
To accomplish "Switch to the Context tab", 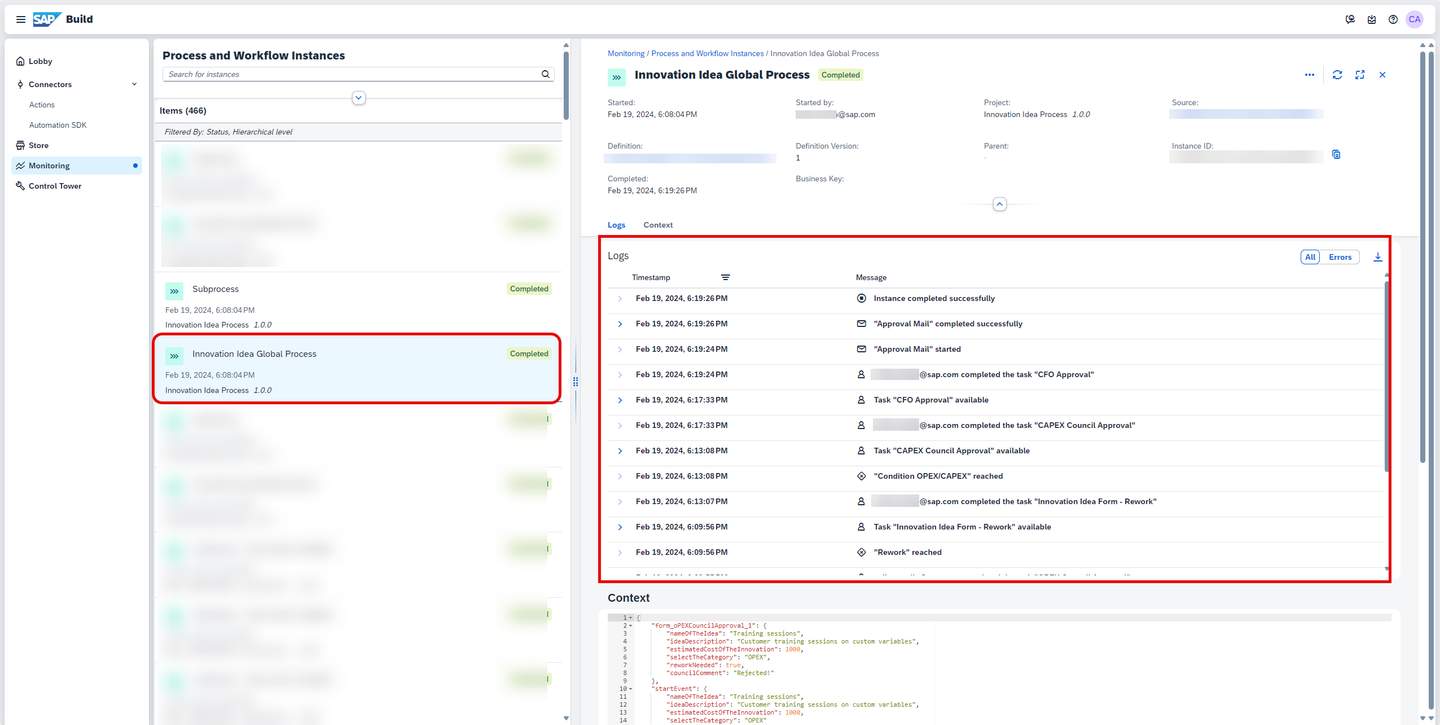I will click(658, 225).
